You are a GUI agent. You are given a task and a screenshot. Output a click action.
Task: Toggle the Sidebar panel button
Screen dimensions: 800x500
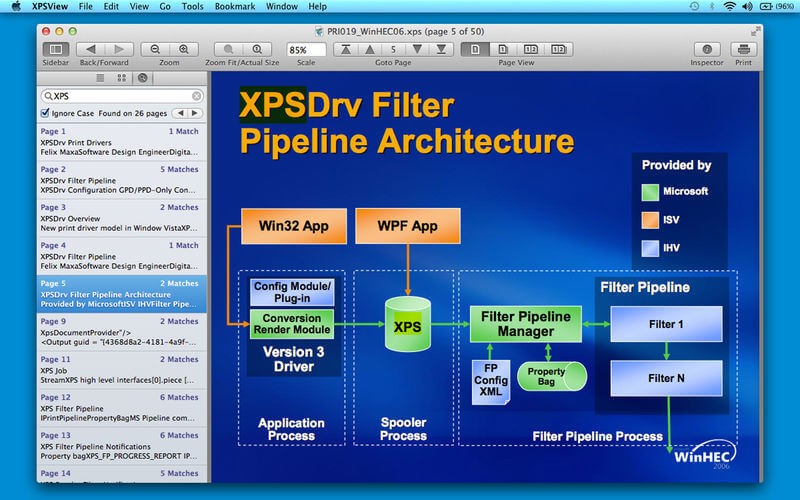(56, 49)
